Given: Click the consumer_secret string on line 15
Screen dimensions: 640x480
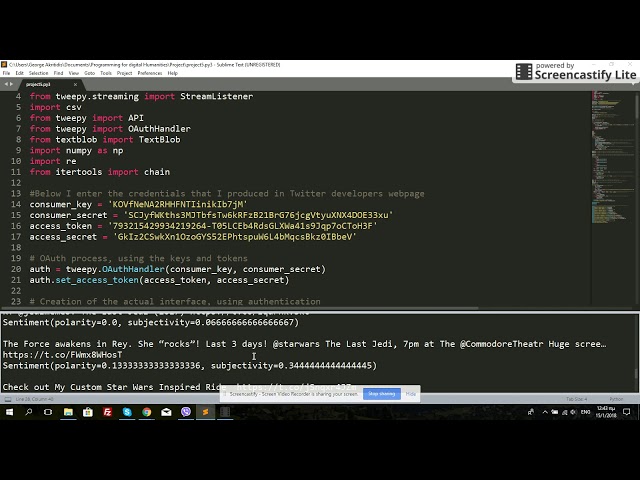Looking at the screenshot, I should click(258, 215).
